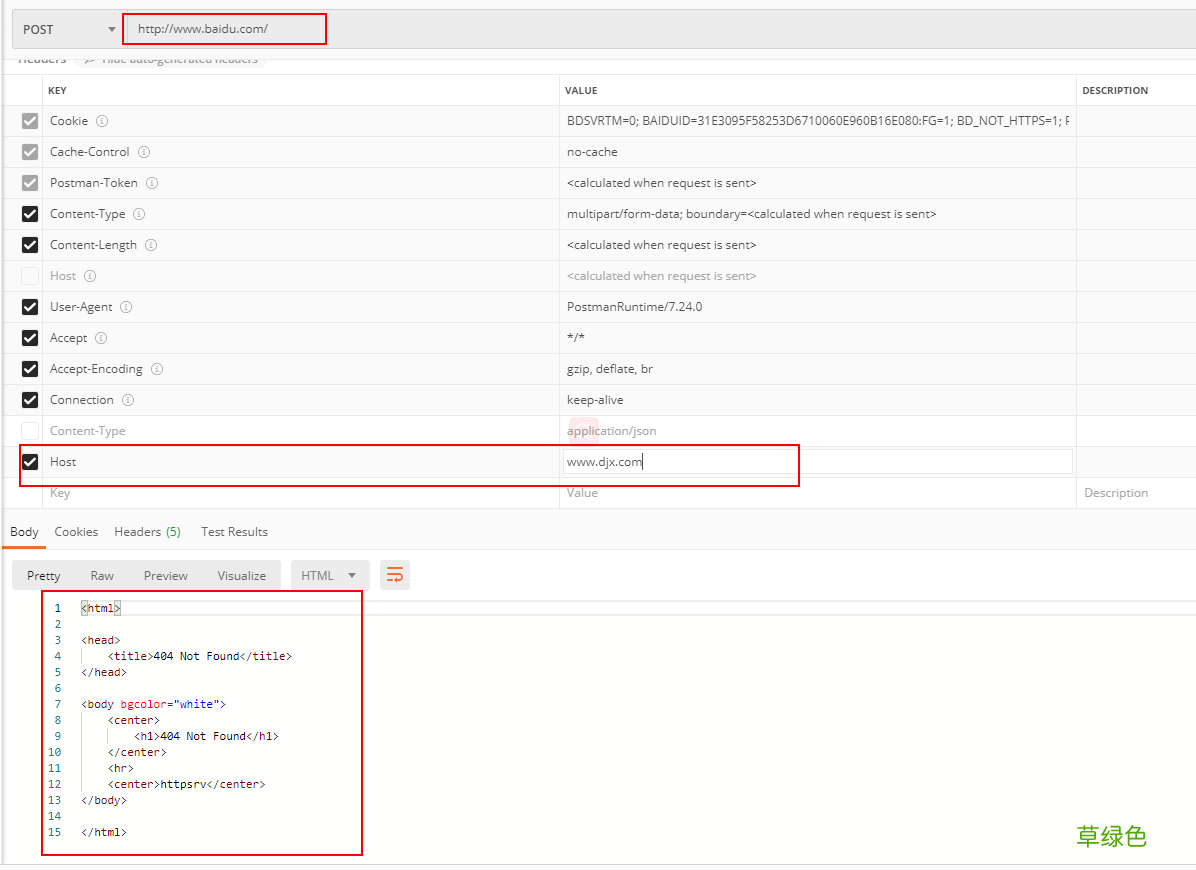Enable the disabled application/json Content-Type header
The width and height of the screenshot is (1196, 870).
(x=29, y=431)
